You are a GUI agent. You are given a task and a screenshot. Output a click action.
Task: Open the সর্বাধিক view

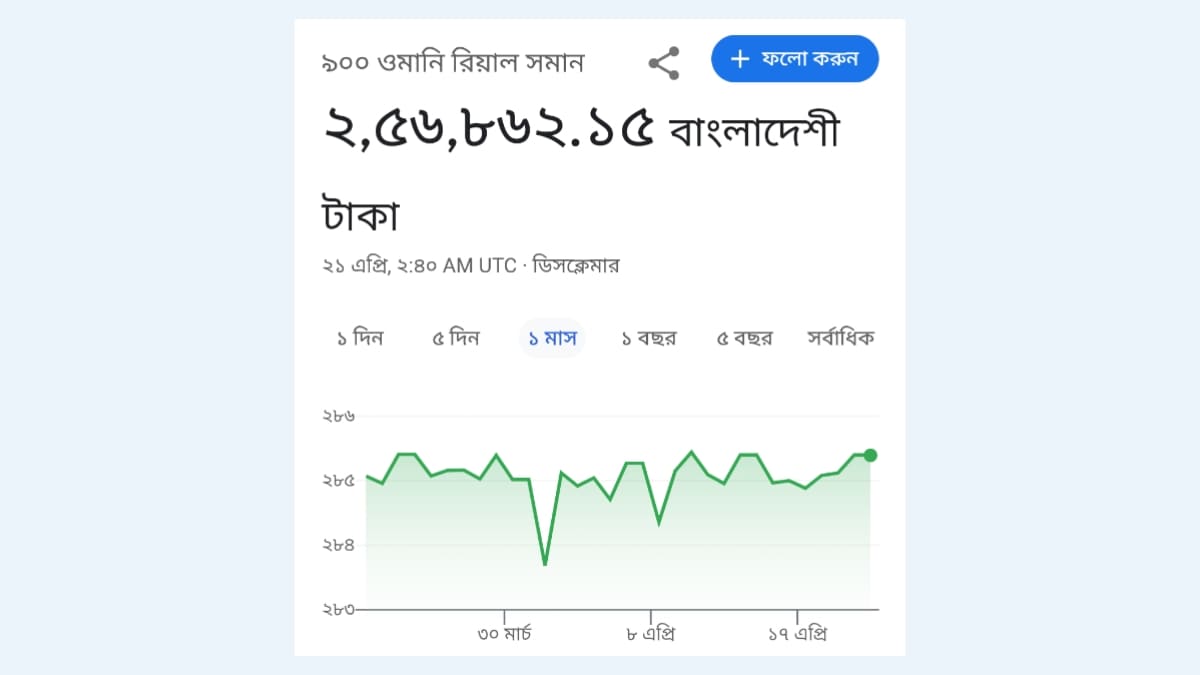[840, 338]
